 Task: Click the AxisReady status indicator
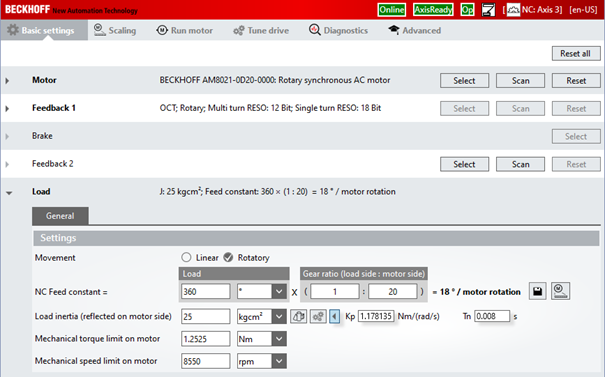coord(433,10)
